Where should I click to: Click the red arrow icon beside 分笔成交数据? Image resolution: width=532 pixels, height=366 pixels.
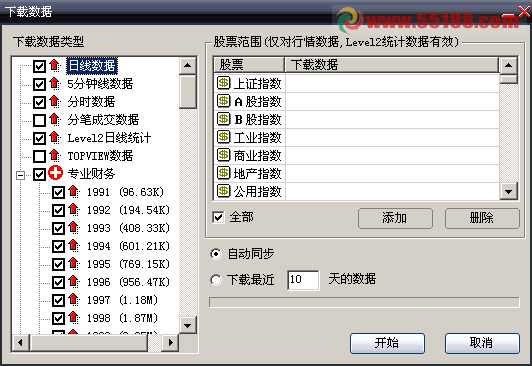pyautogui.click(x=54, y=119)
